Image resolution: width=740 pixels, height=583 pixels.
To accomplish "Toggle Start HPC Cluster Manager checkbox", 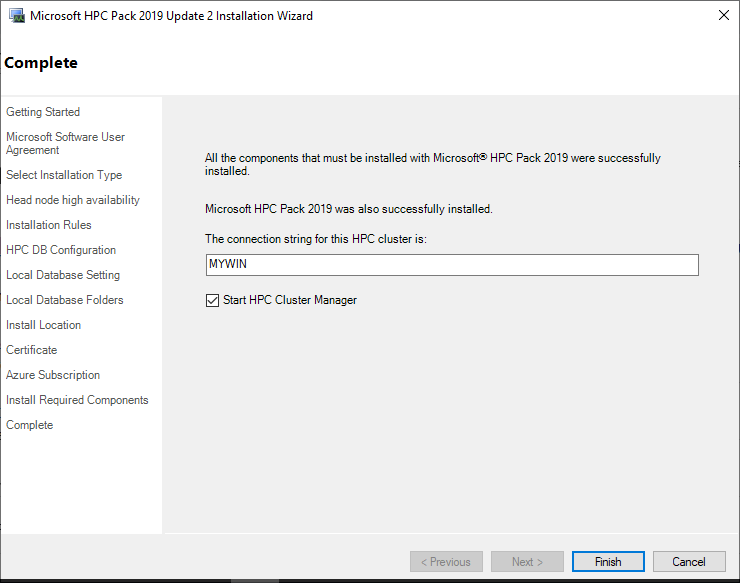I will click(x=212, y=300).
